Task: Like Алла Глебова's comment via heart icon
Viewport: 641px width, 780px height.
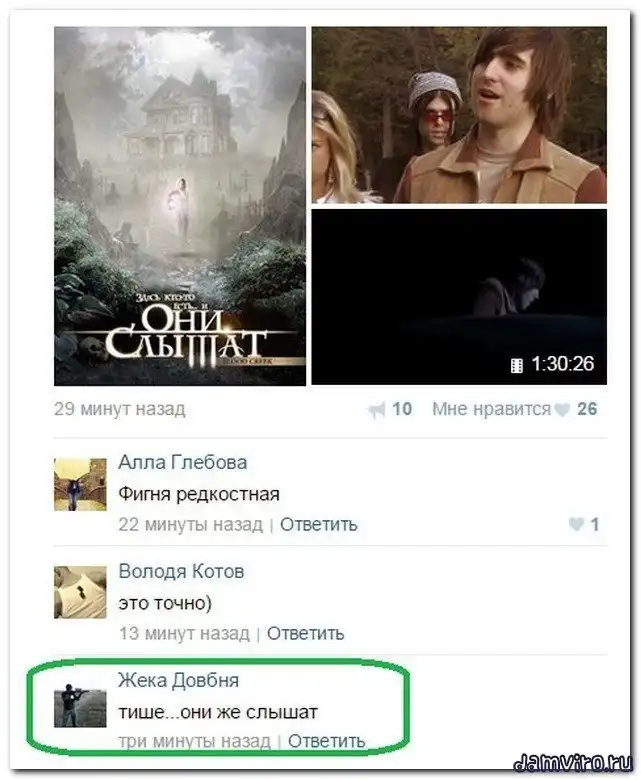Action: click(x=576, y=524)
